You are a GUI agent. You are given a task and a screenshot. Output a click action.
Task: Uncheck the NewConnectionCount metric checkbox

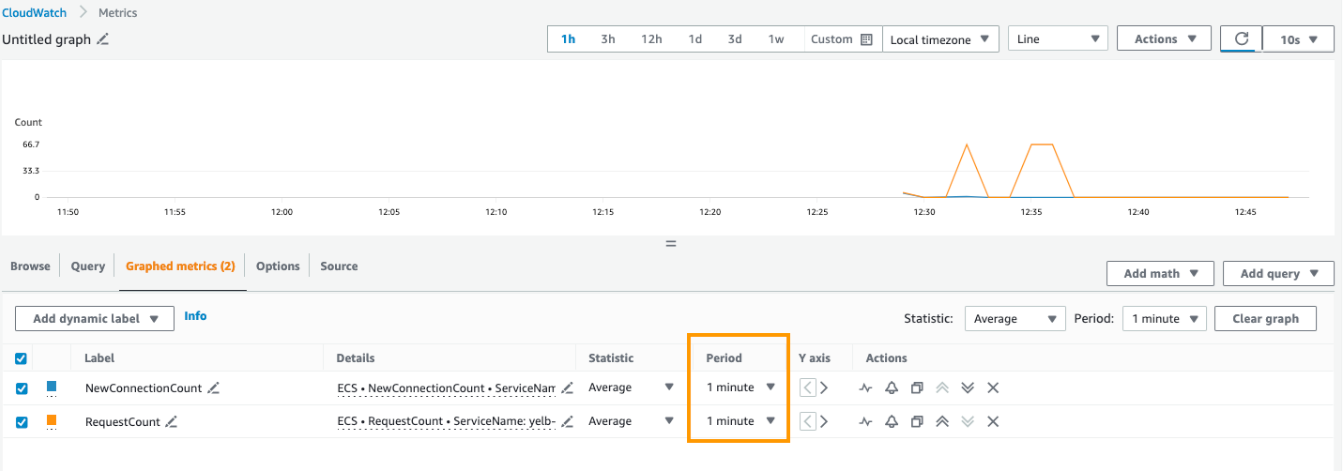pos(22,388)
